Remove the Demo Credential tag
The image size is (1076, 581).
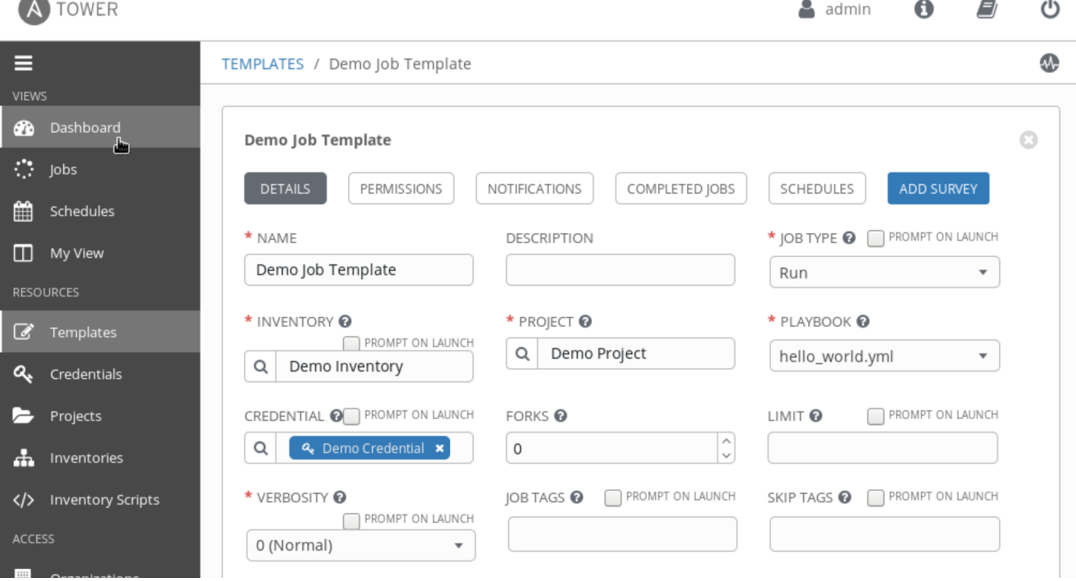[439, 448]
